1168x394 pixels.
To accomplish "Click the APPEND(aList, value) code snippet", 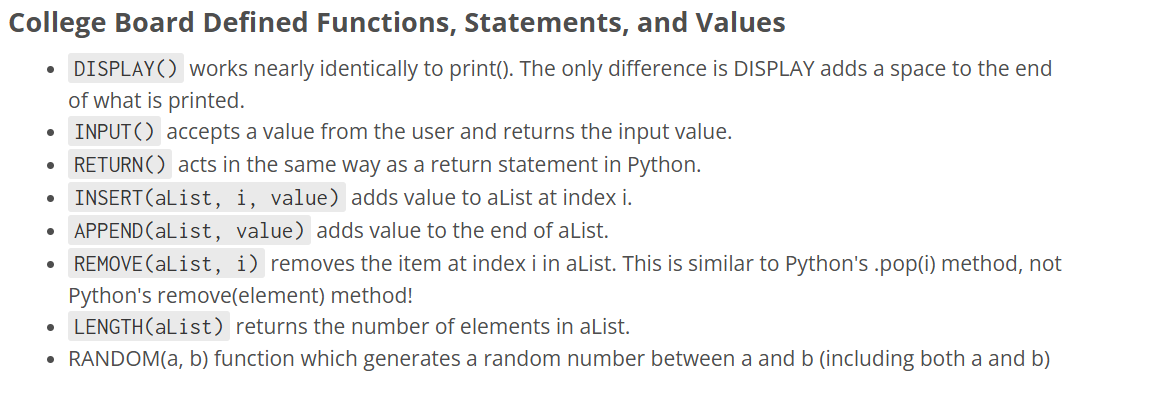I will 189,230.
